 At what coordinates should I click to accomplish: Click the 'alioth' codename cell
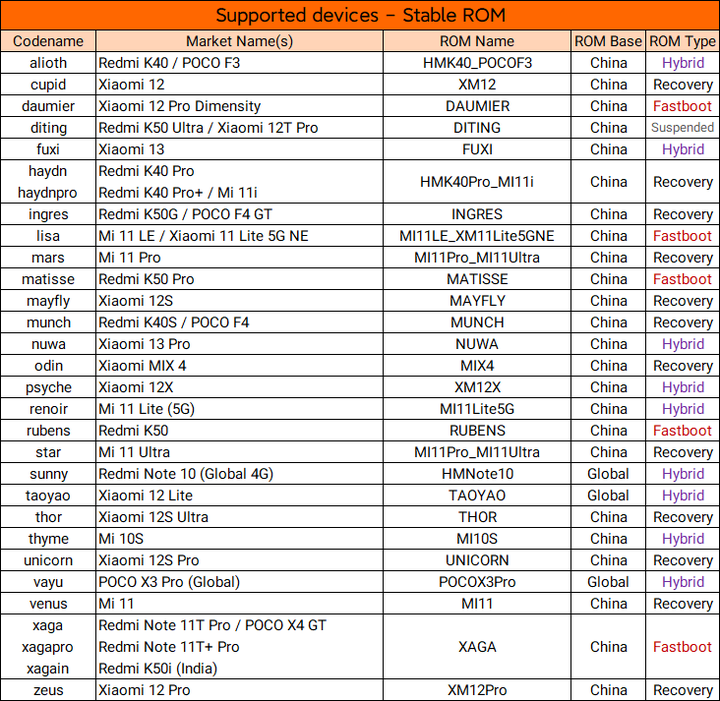pos(48,63)
